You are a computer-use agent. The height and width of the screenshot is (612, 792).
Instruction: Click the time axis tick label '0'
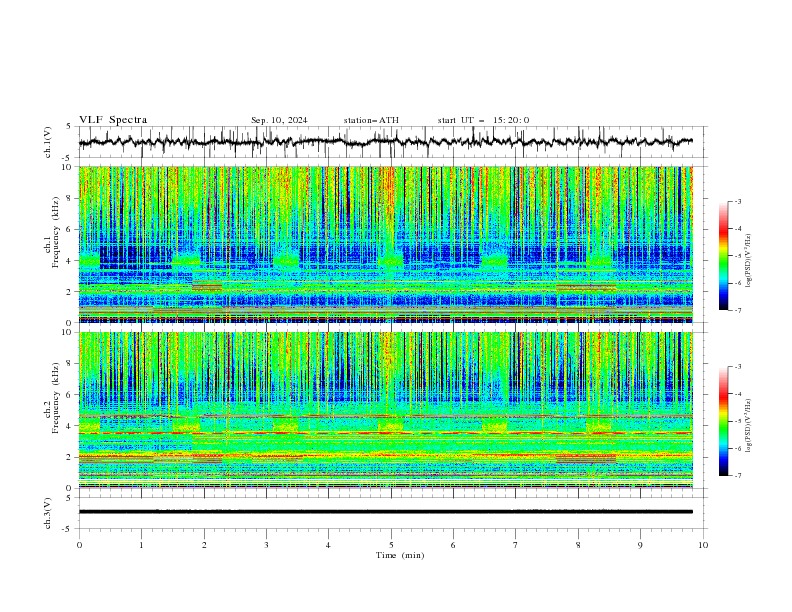click(x=79, y=545)
